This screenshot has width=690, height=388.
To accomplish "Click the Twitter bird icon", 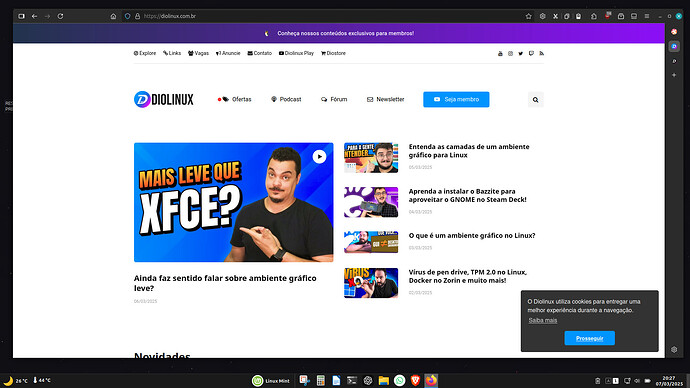I will coord(521,54).
